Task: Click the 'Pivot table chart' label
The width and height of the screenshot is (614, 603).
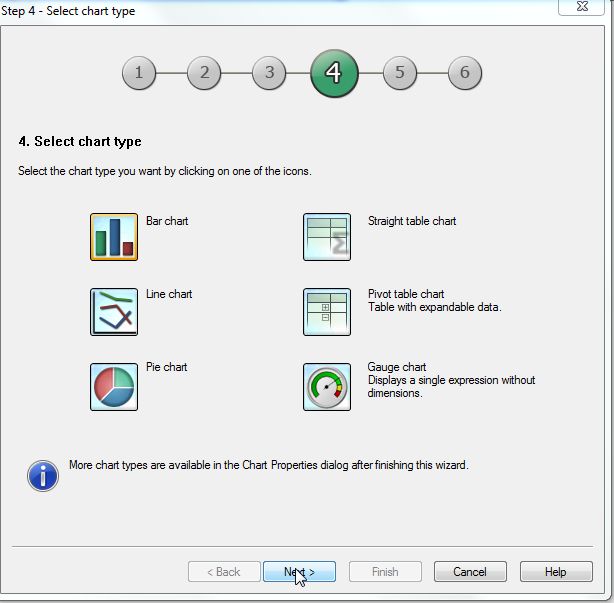Action: (x=406, y=294)
